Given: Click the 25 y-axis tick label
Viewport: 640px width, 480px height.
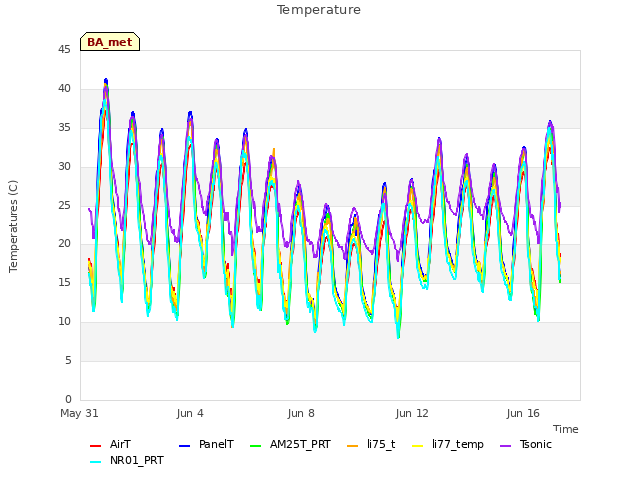Looking at the screenshot, I should [64, 205].
